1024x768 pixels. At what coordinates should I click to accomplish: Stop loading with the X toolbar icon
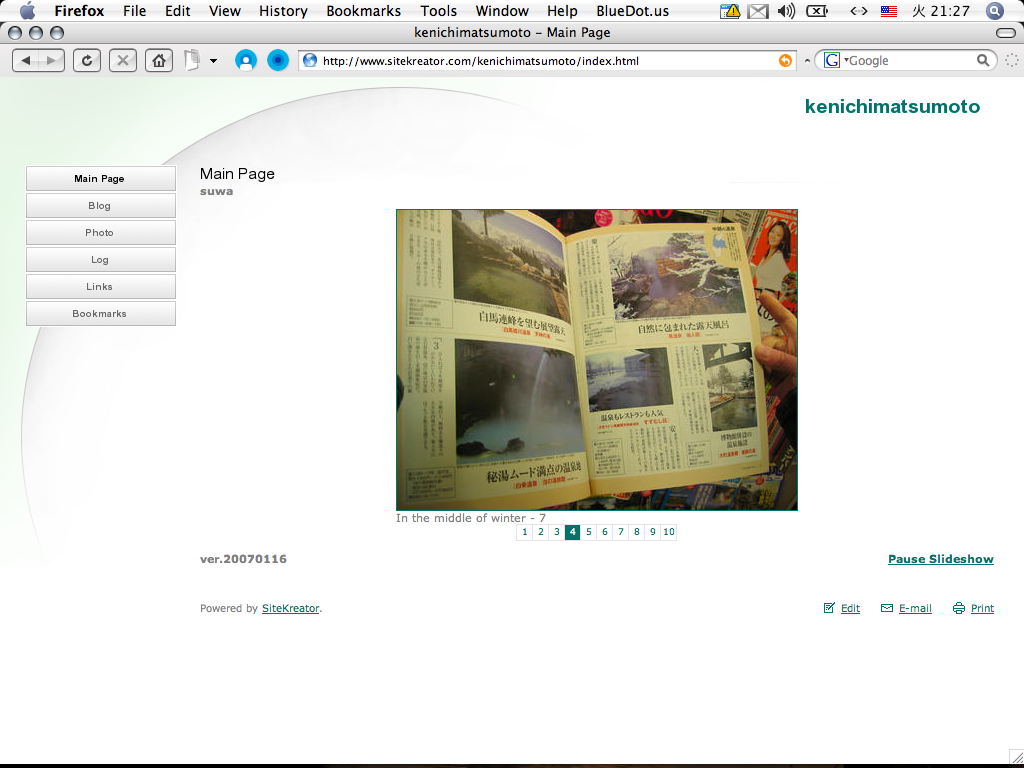pyautogui.click(x=123, y=61)
